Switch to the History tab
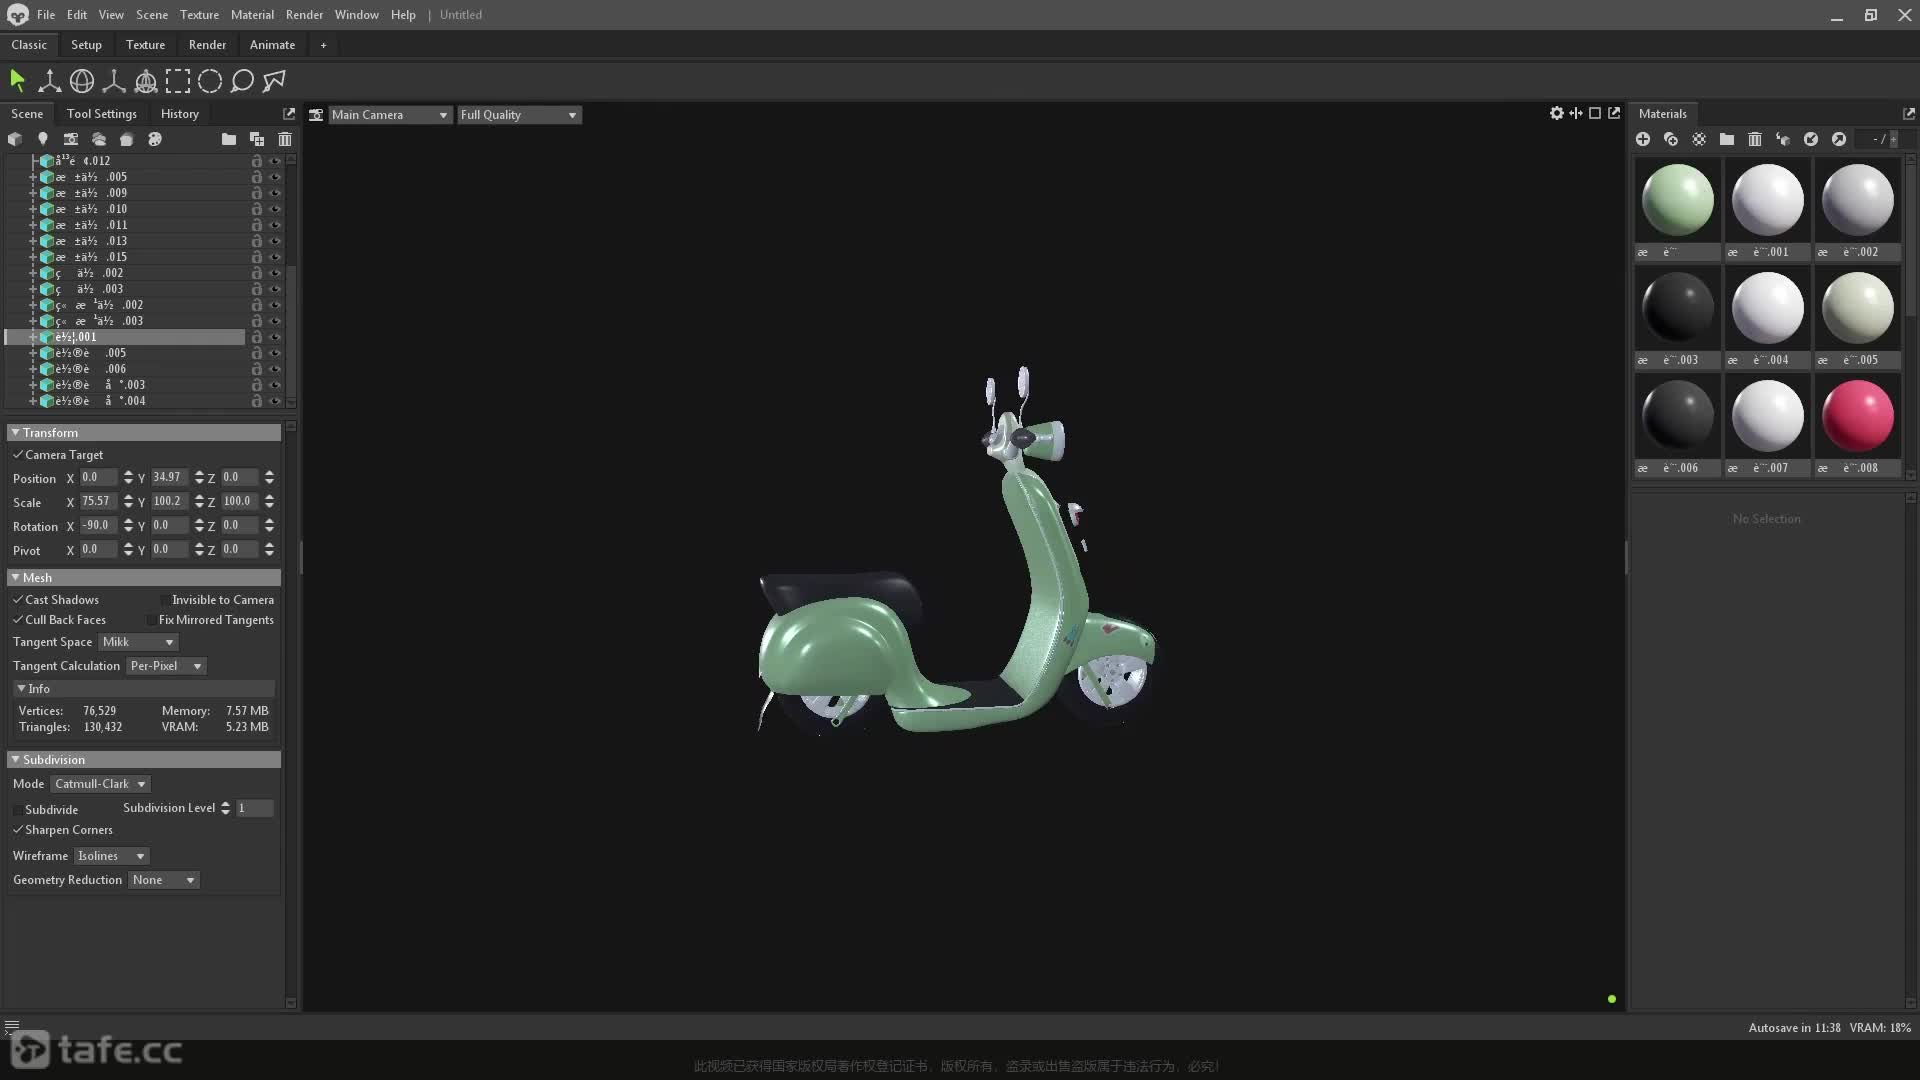The image size is (1920, 1080). [x=180, y=114]
